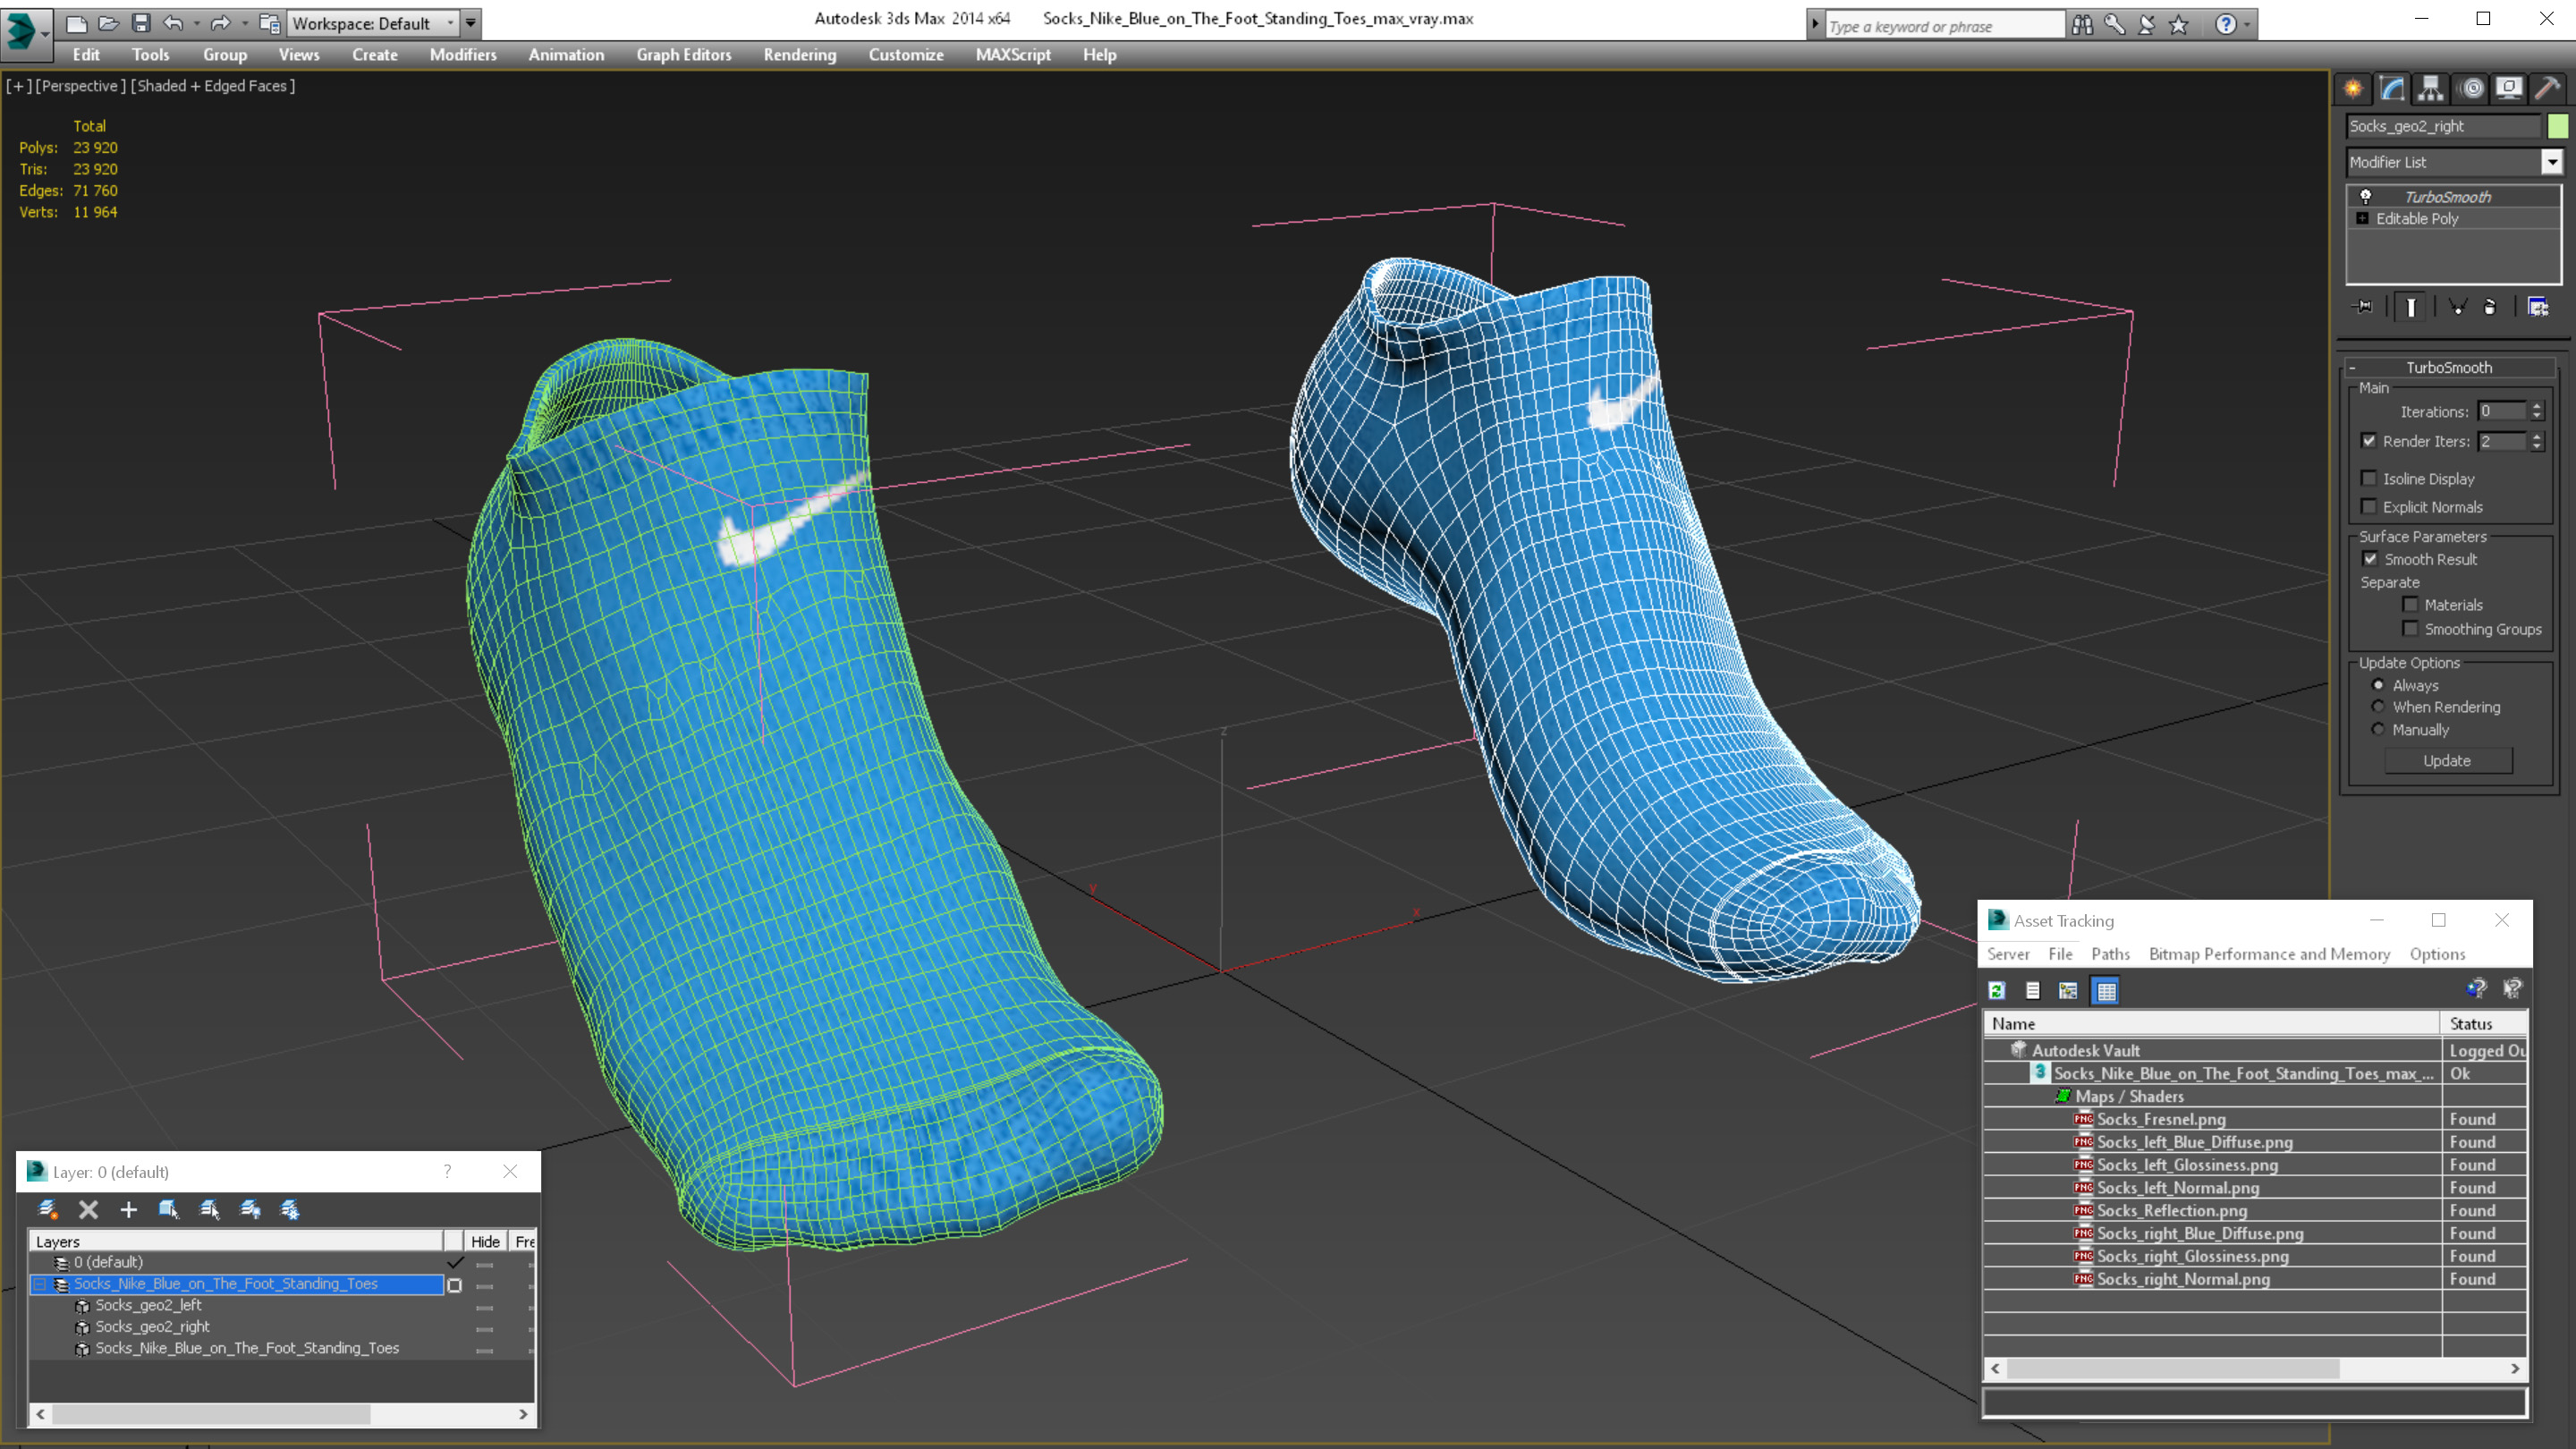
Task: Open the undo history dropdown arrow
Action: (196, 23)
